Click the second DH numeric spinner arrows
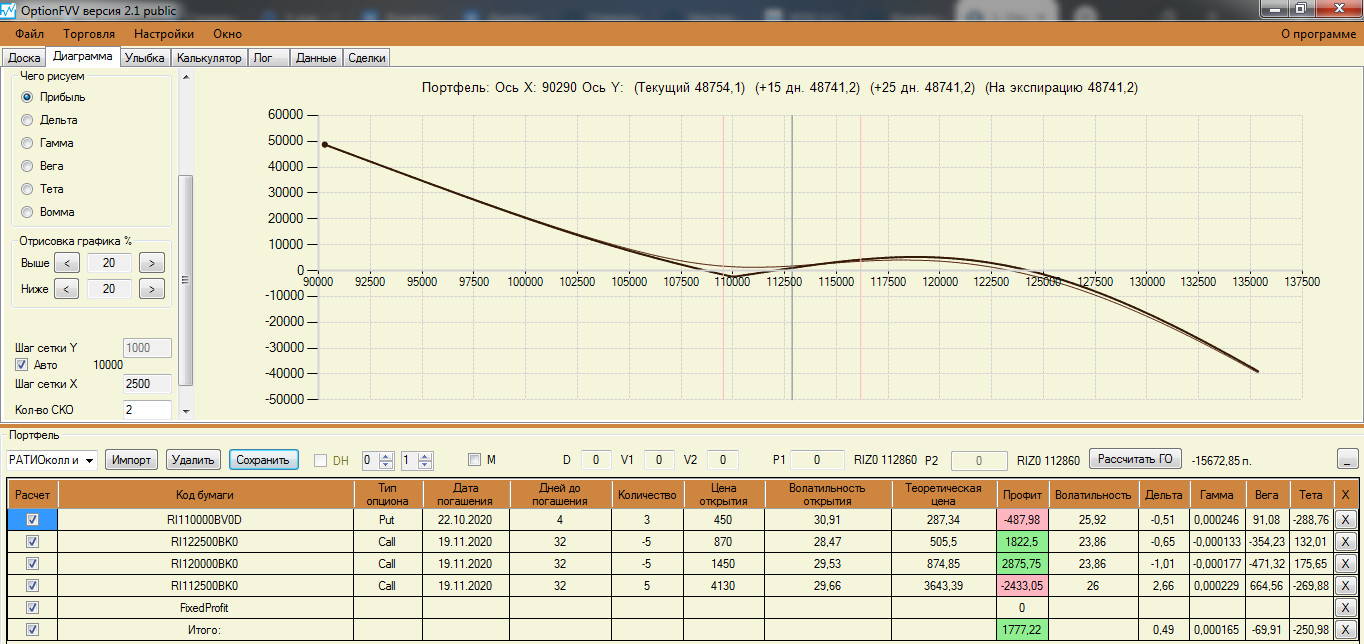 [426, 460]
